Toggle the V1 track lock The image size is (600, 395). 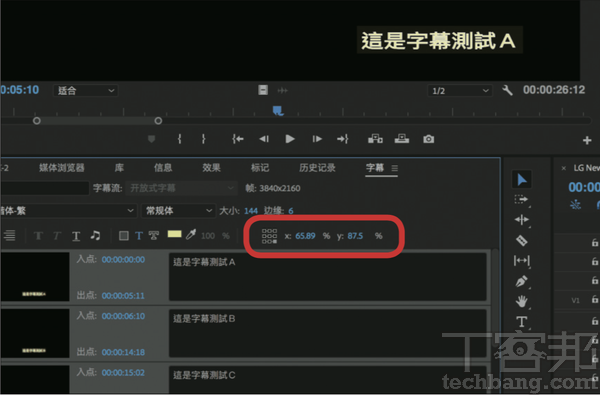pos(595,299)
